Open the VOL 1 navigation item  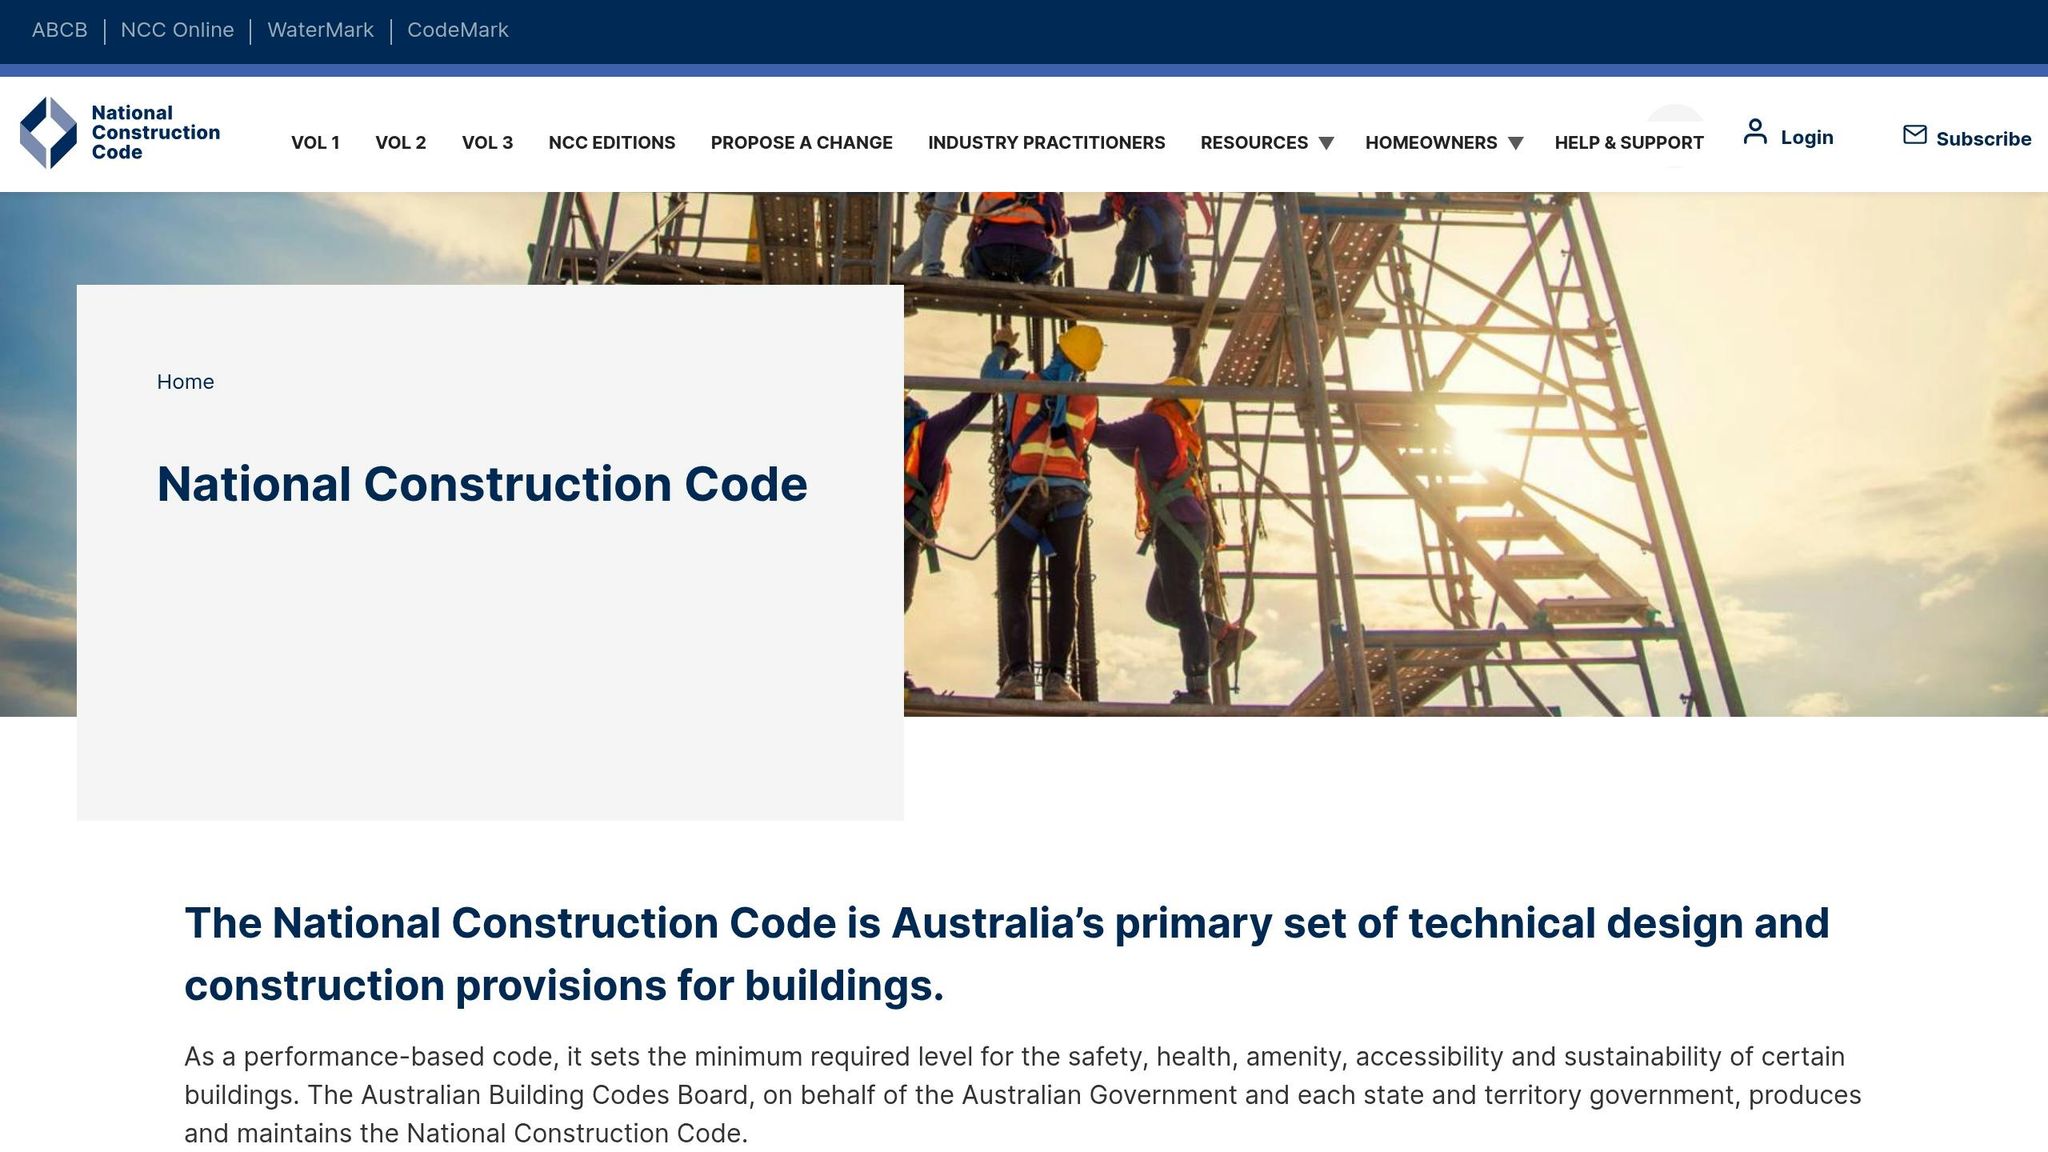pyautogui.click(x=315, y=143)
